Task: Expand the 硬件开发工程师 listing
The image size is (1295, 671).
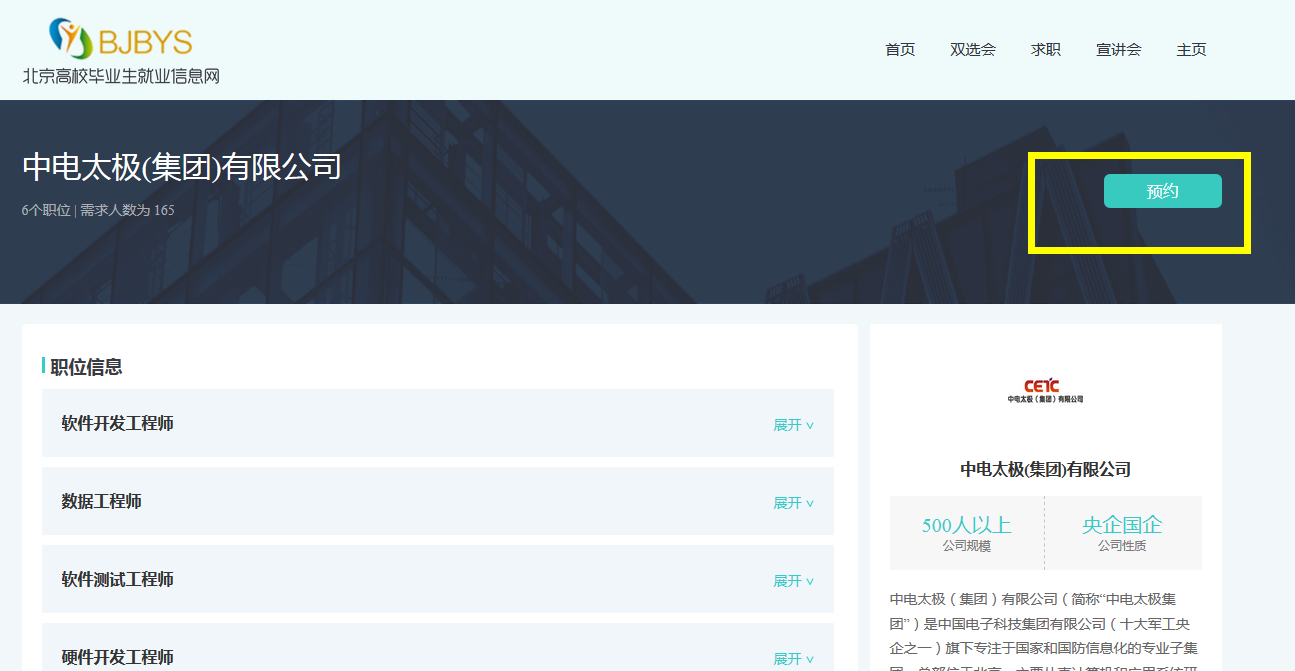Action: pos(793,658)
